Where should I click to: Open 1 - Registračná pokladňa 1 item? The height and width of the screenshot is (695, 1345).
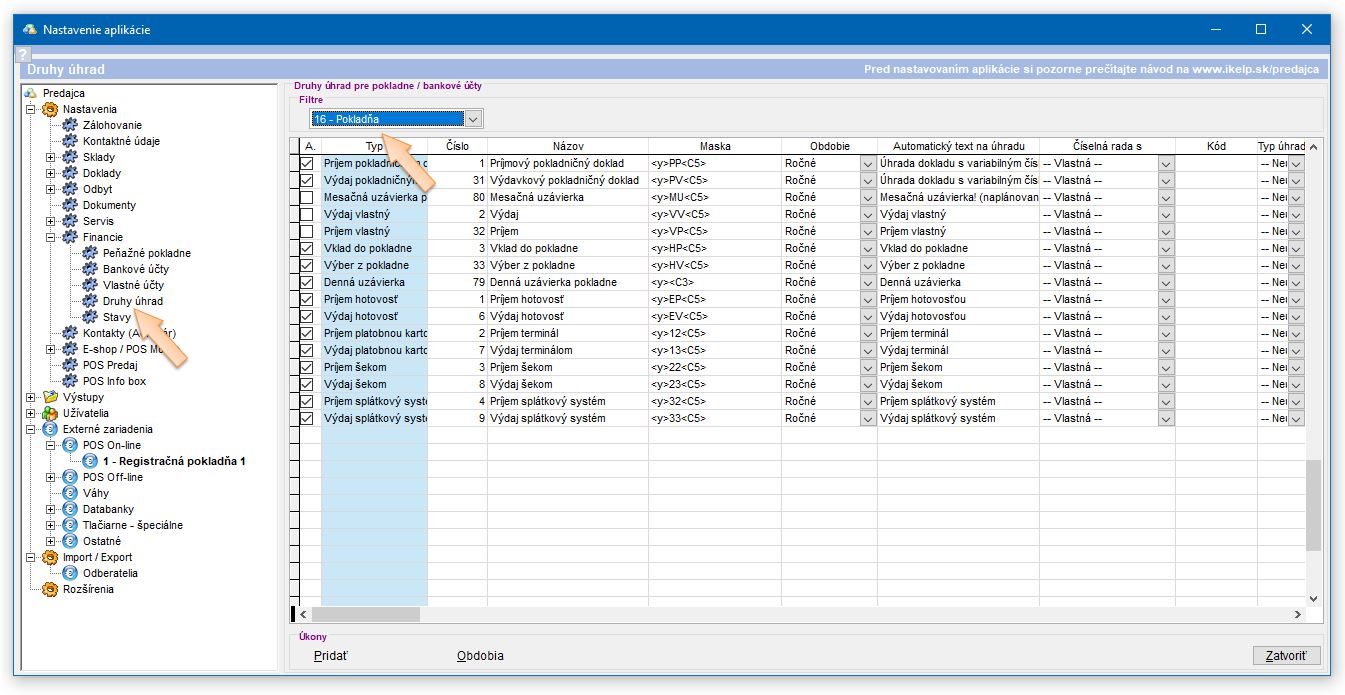click(174, 461)
